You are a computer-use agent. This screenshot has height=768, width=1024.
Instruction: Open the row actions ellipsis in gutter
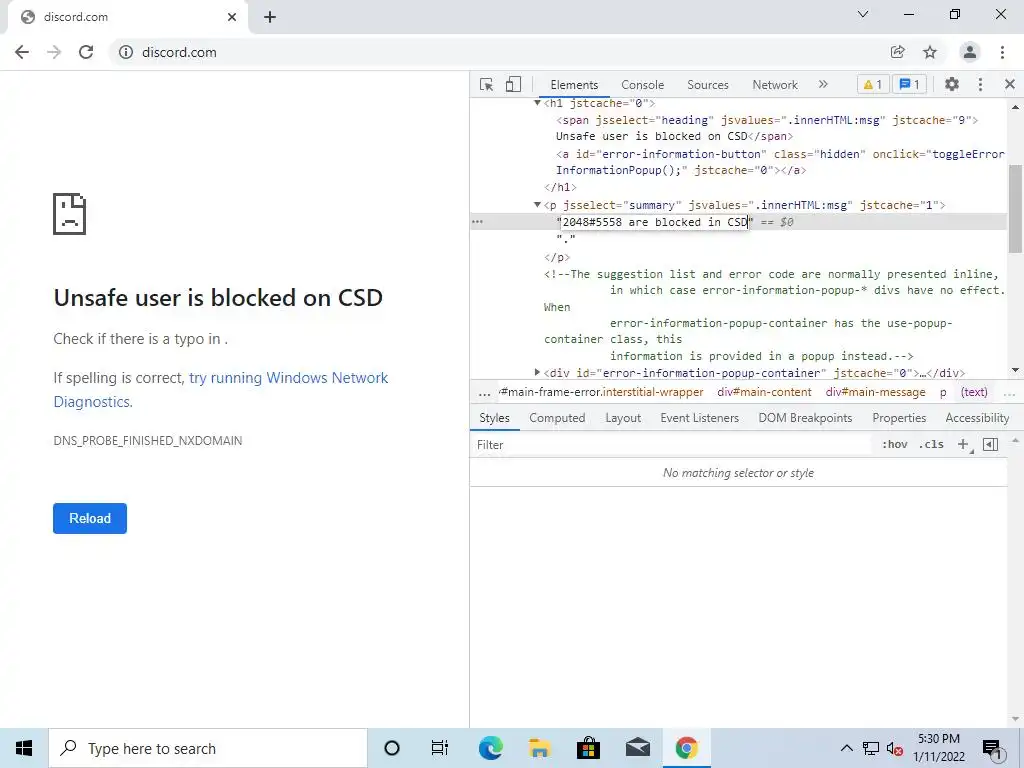point(477,222)
